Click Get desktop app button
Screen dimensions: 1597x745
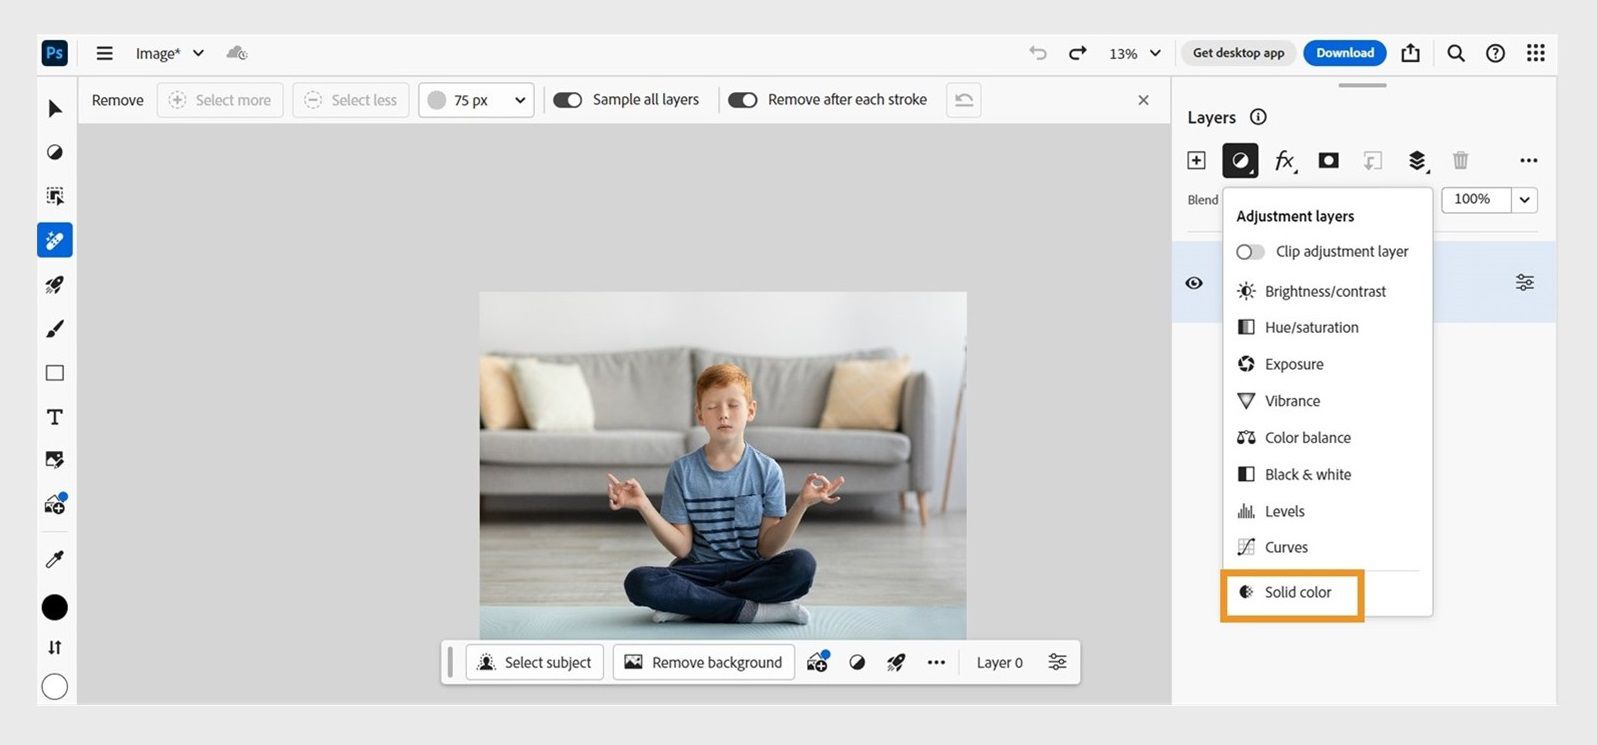point(1238,53)
